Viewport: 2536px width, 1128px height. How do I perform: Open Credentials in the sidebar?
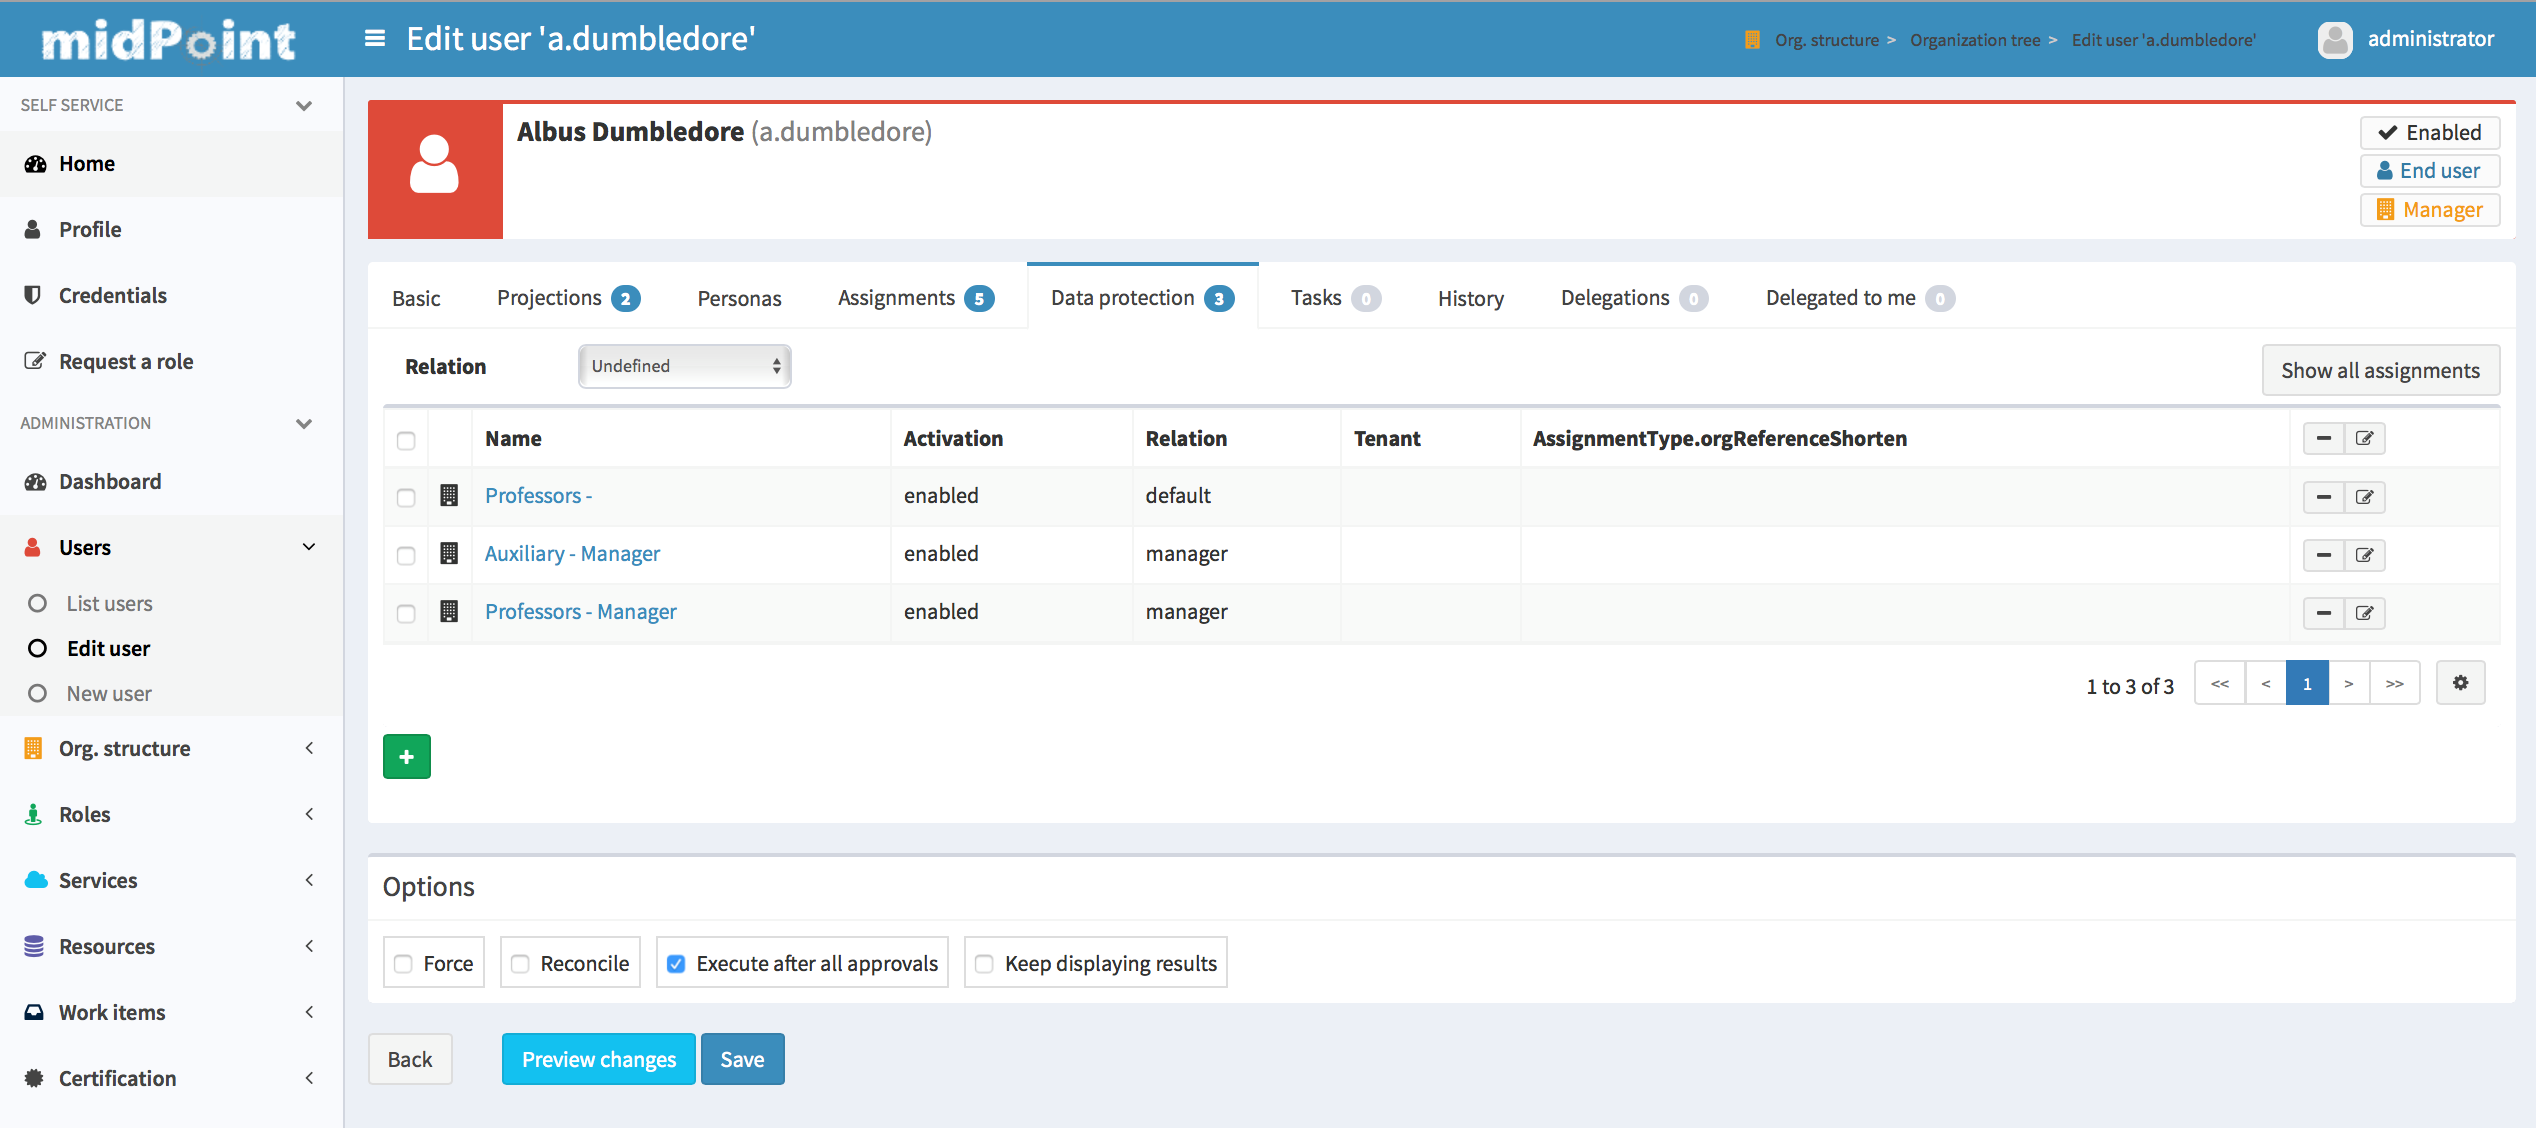(171, 296)
